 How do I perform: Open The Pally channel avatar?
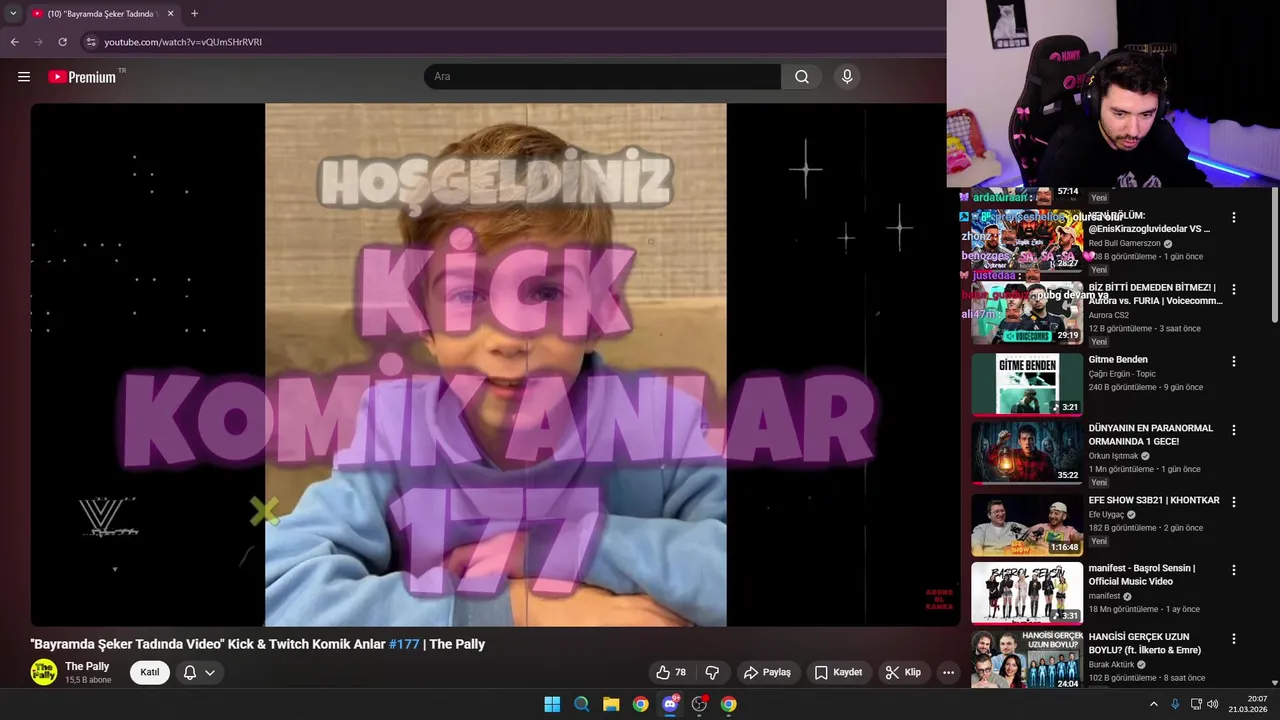[x=44, y=672]
